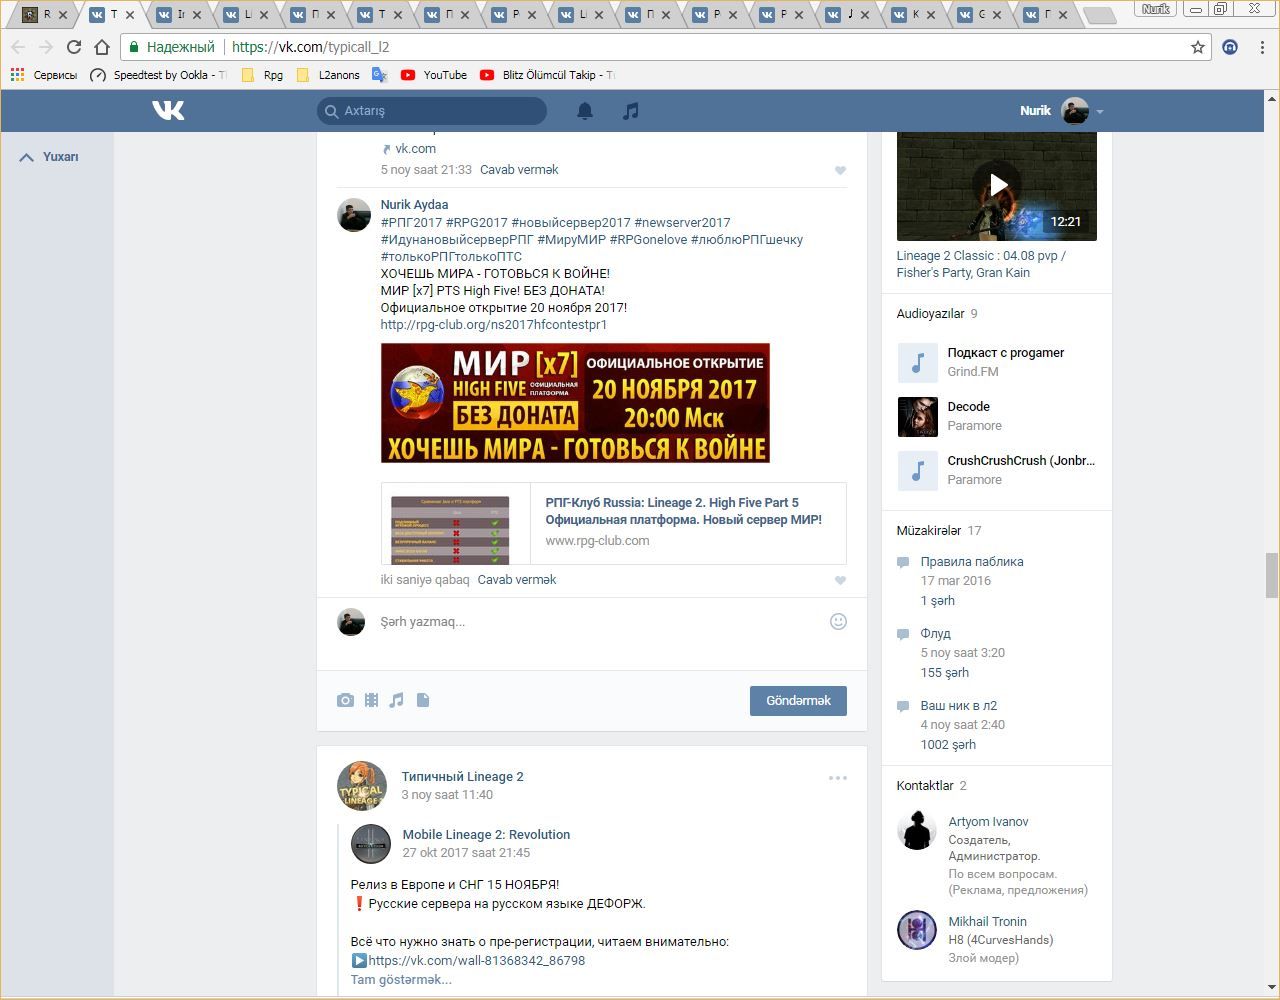Open the Speedtest by Ookla bookmark
This screenshot has height=1000, width=1280.
pyautogui.click(x=158, y=75)
